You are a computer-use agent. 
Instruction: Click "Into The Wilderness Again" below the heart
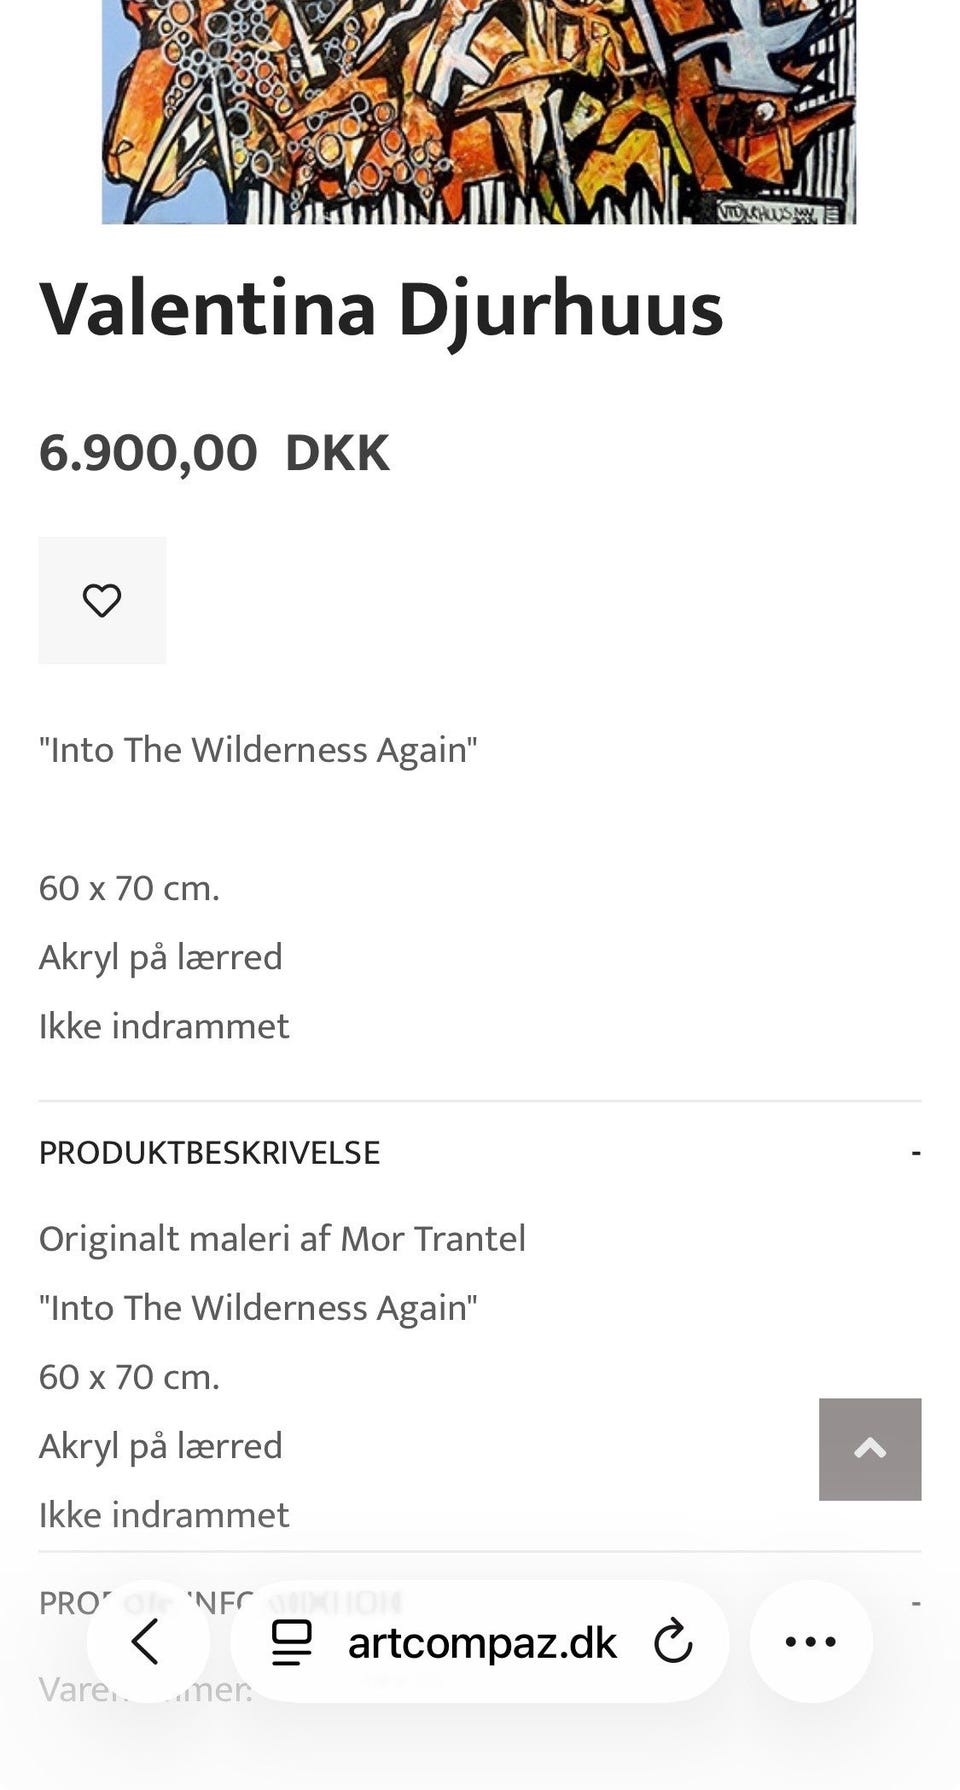258,750
